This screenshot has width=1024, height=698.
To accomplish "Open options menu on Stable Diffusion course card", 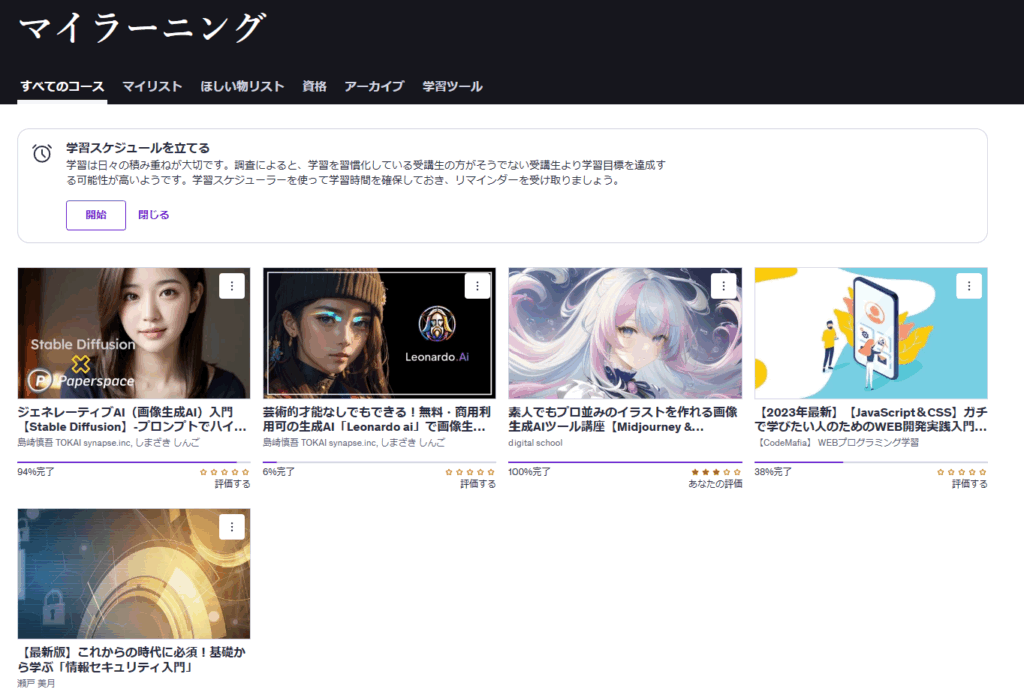I will click(x=232, y=286).
